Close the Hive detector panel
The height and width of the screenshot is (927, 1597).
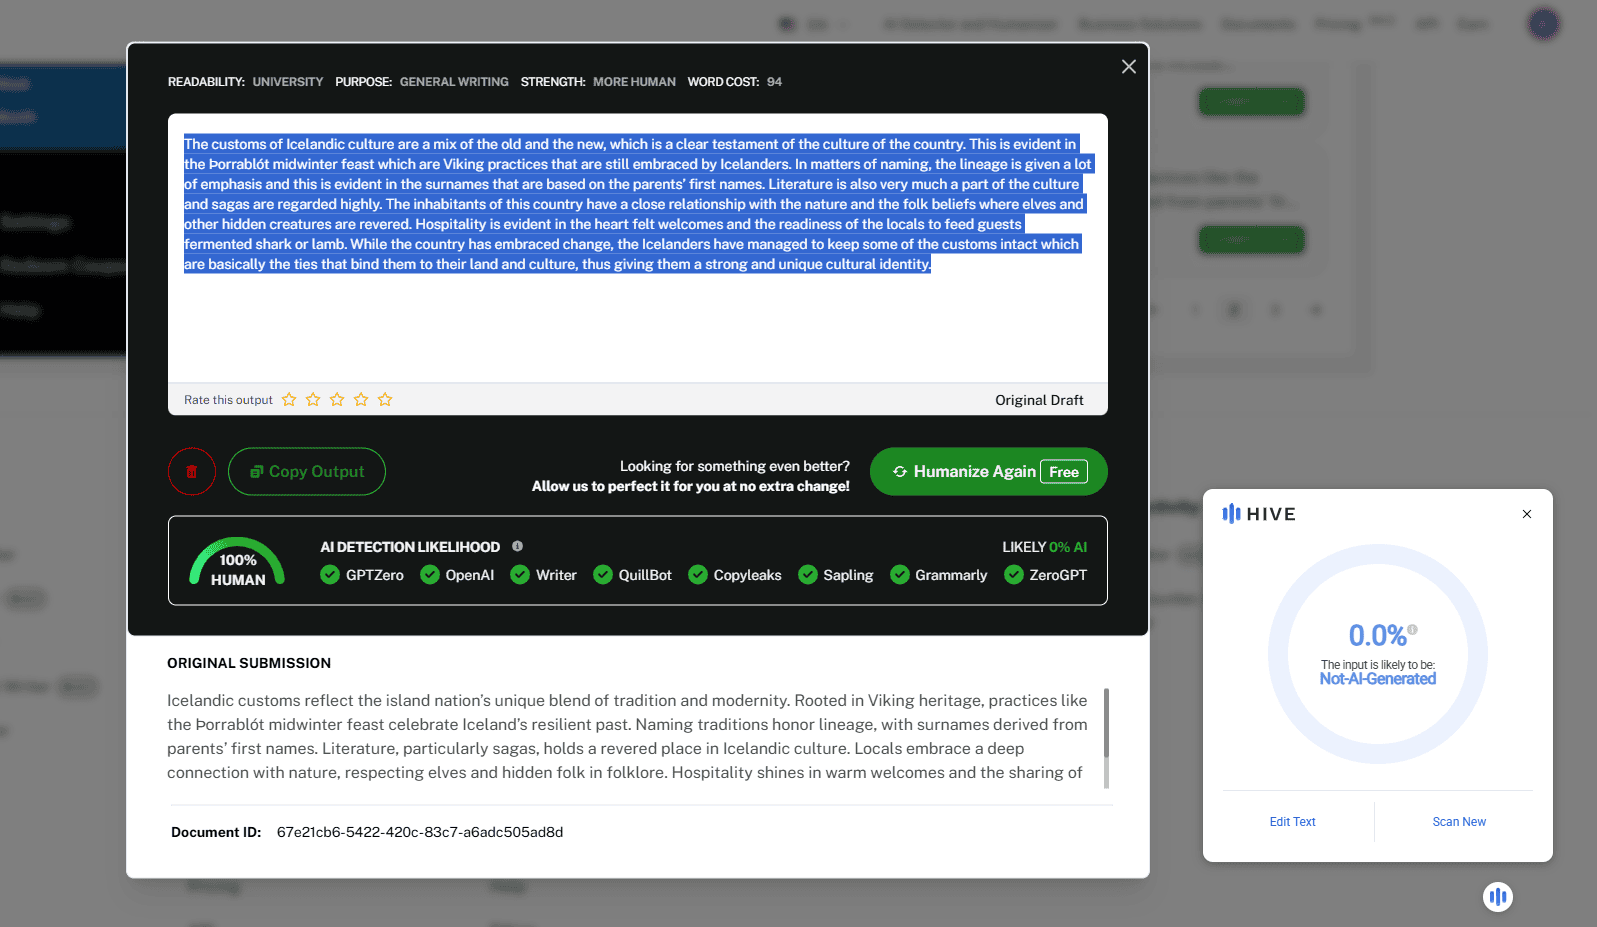coord(1526,514)
